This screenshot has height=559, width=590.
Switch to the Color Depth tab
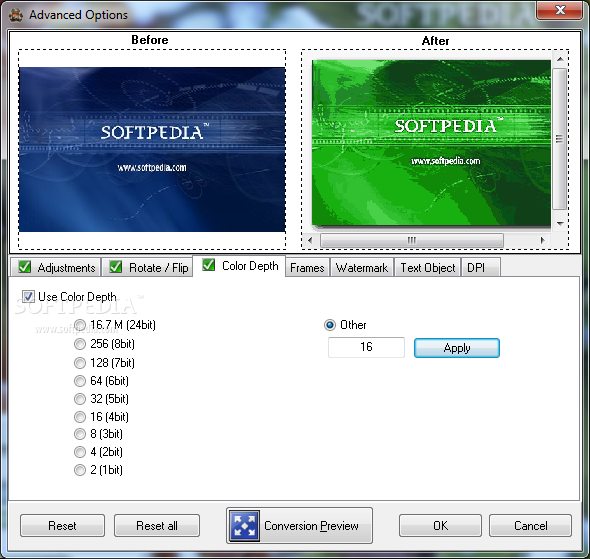point(239,266)
